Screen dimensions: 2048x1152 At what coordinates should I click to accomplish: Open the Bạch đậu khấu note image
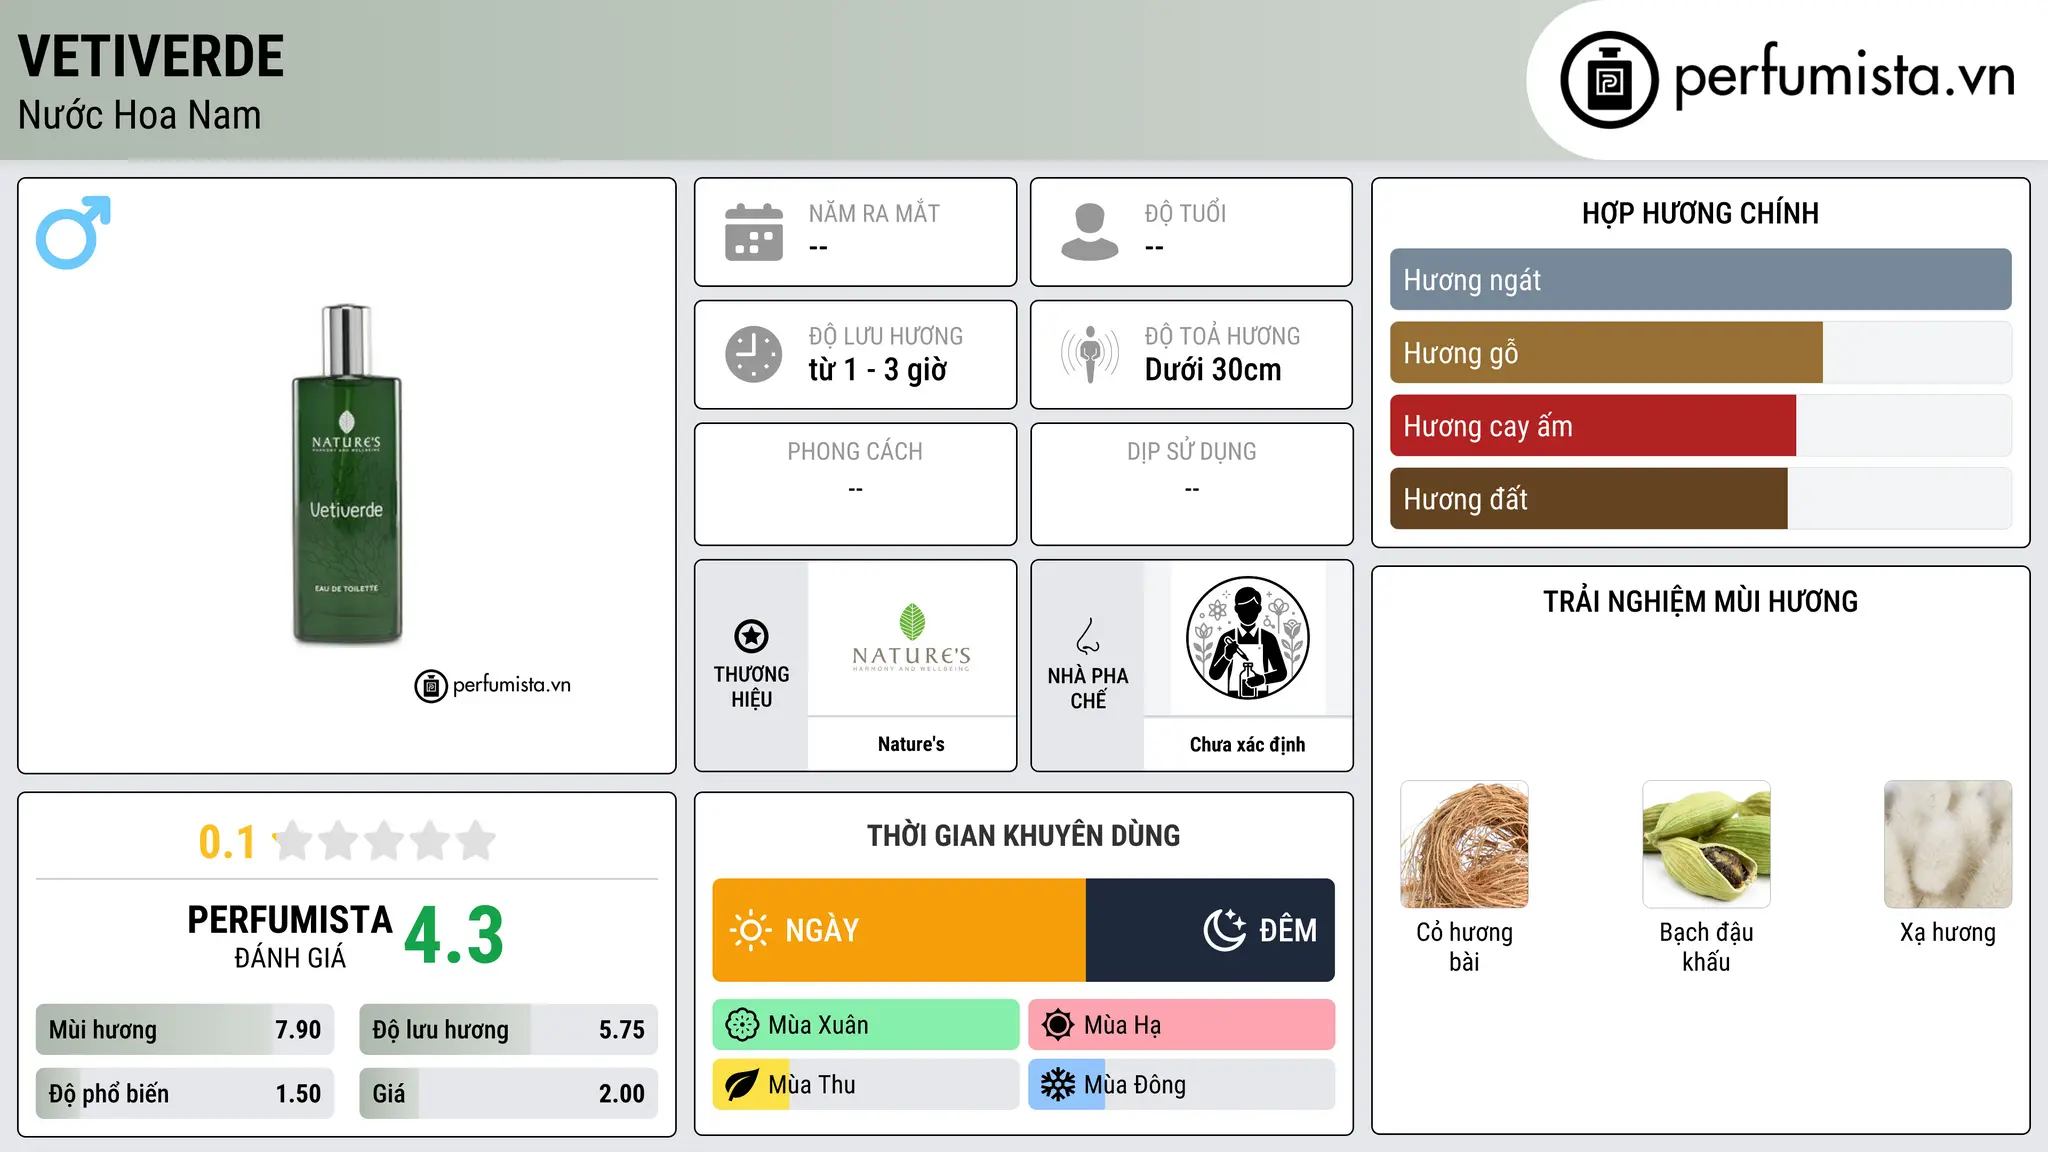click(x=1706, y=844)
